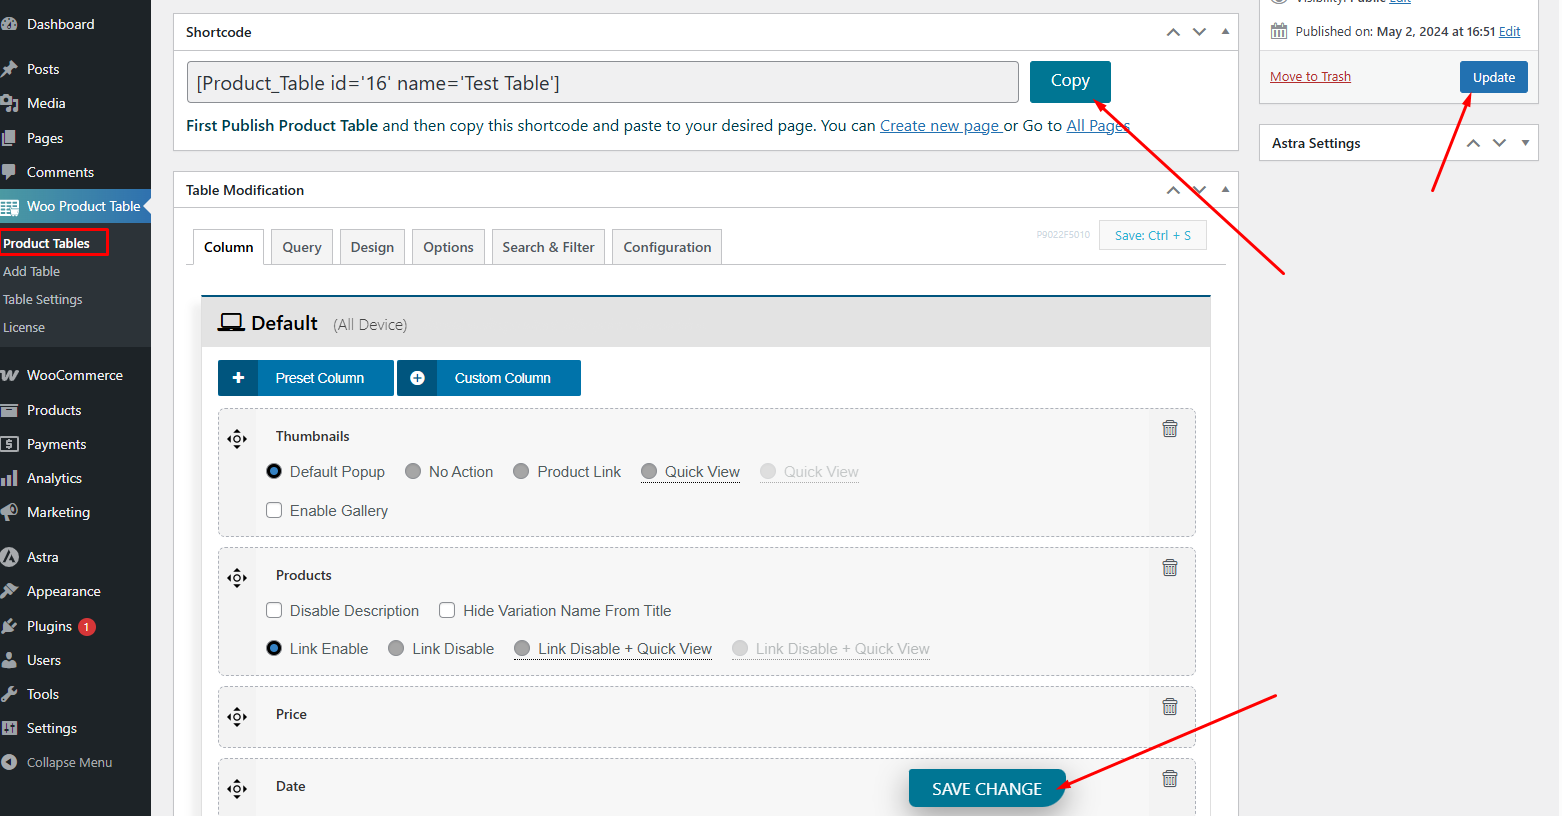The image size is (1562, 816).
Task: Edit the published date link
Action: (1509, 32)
